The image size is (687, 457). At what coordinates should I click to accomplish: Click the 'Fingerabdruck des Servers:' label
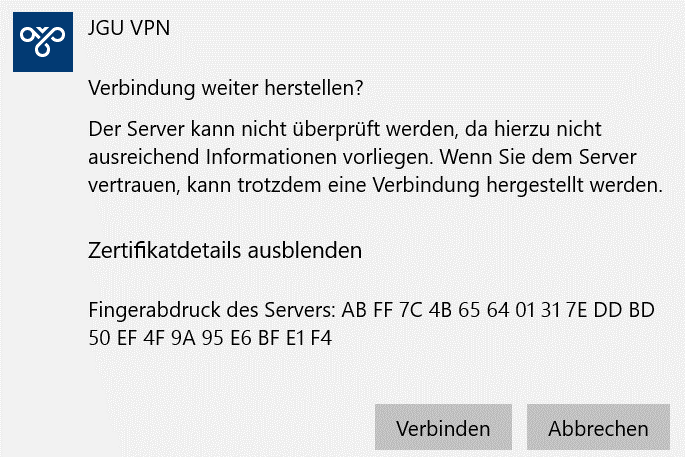[212, 310]
